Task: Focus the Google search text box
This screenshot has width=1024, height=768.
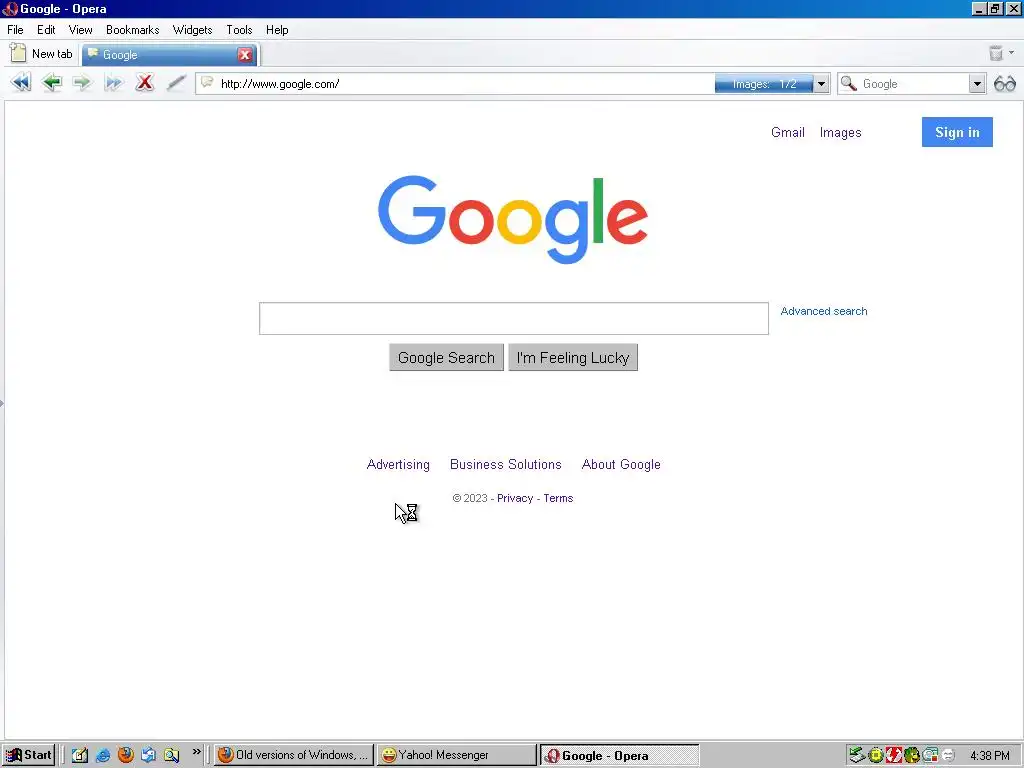Action: pos(513,318)
